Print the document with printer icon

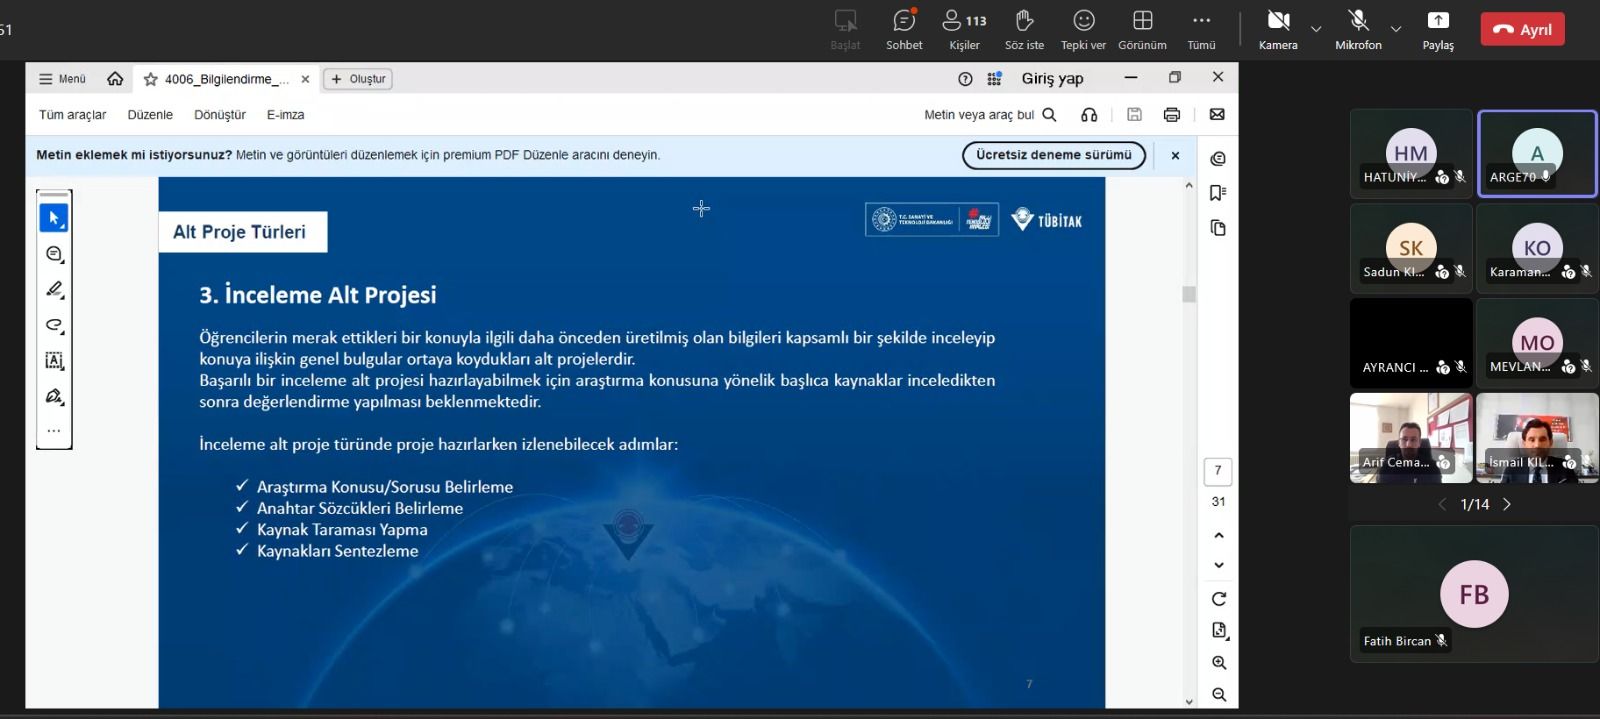pos(1172,115)
